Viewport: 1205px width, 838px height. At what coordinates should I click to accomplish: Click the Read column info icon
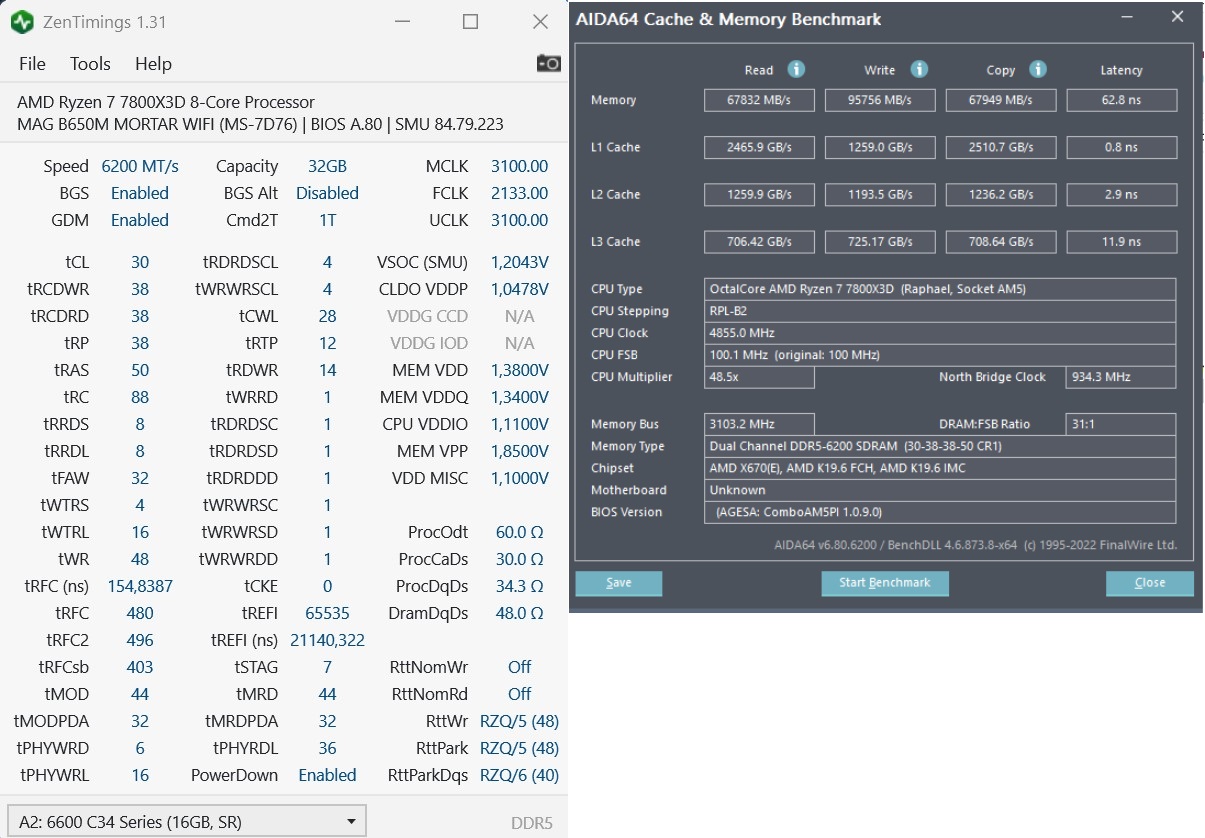point(796,69)
